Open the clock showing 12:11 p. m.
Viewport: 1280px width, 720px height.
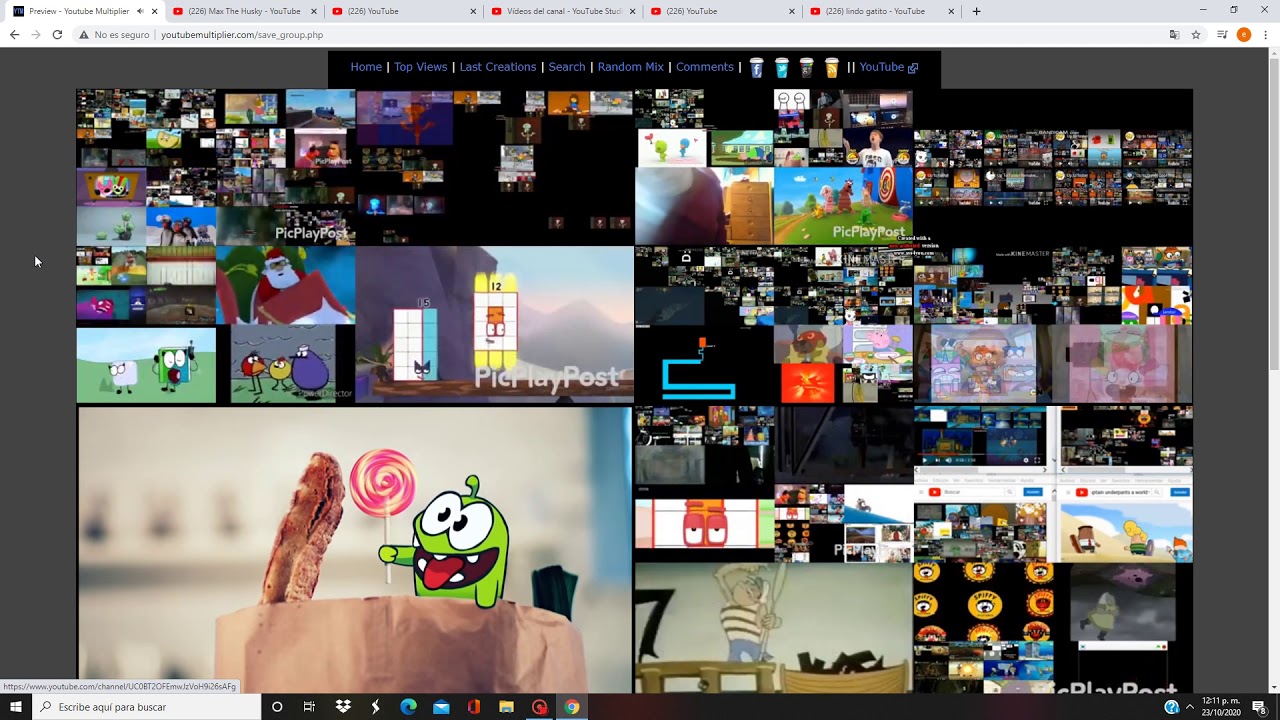click(x=1220, y=707)
